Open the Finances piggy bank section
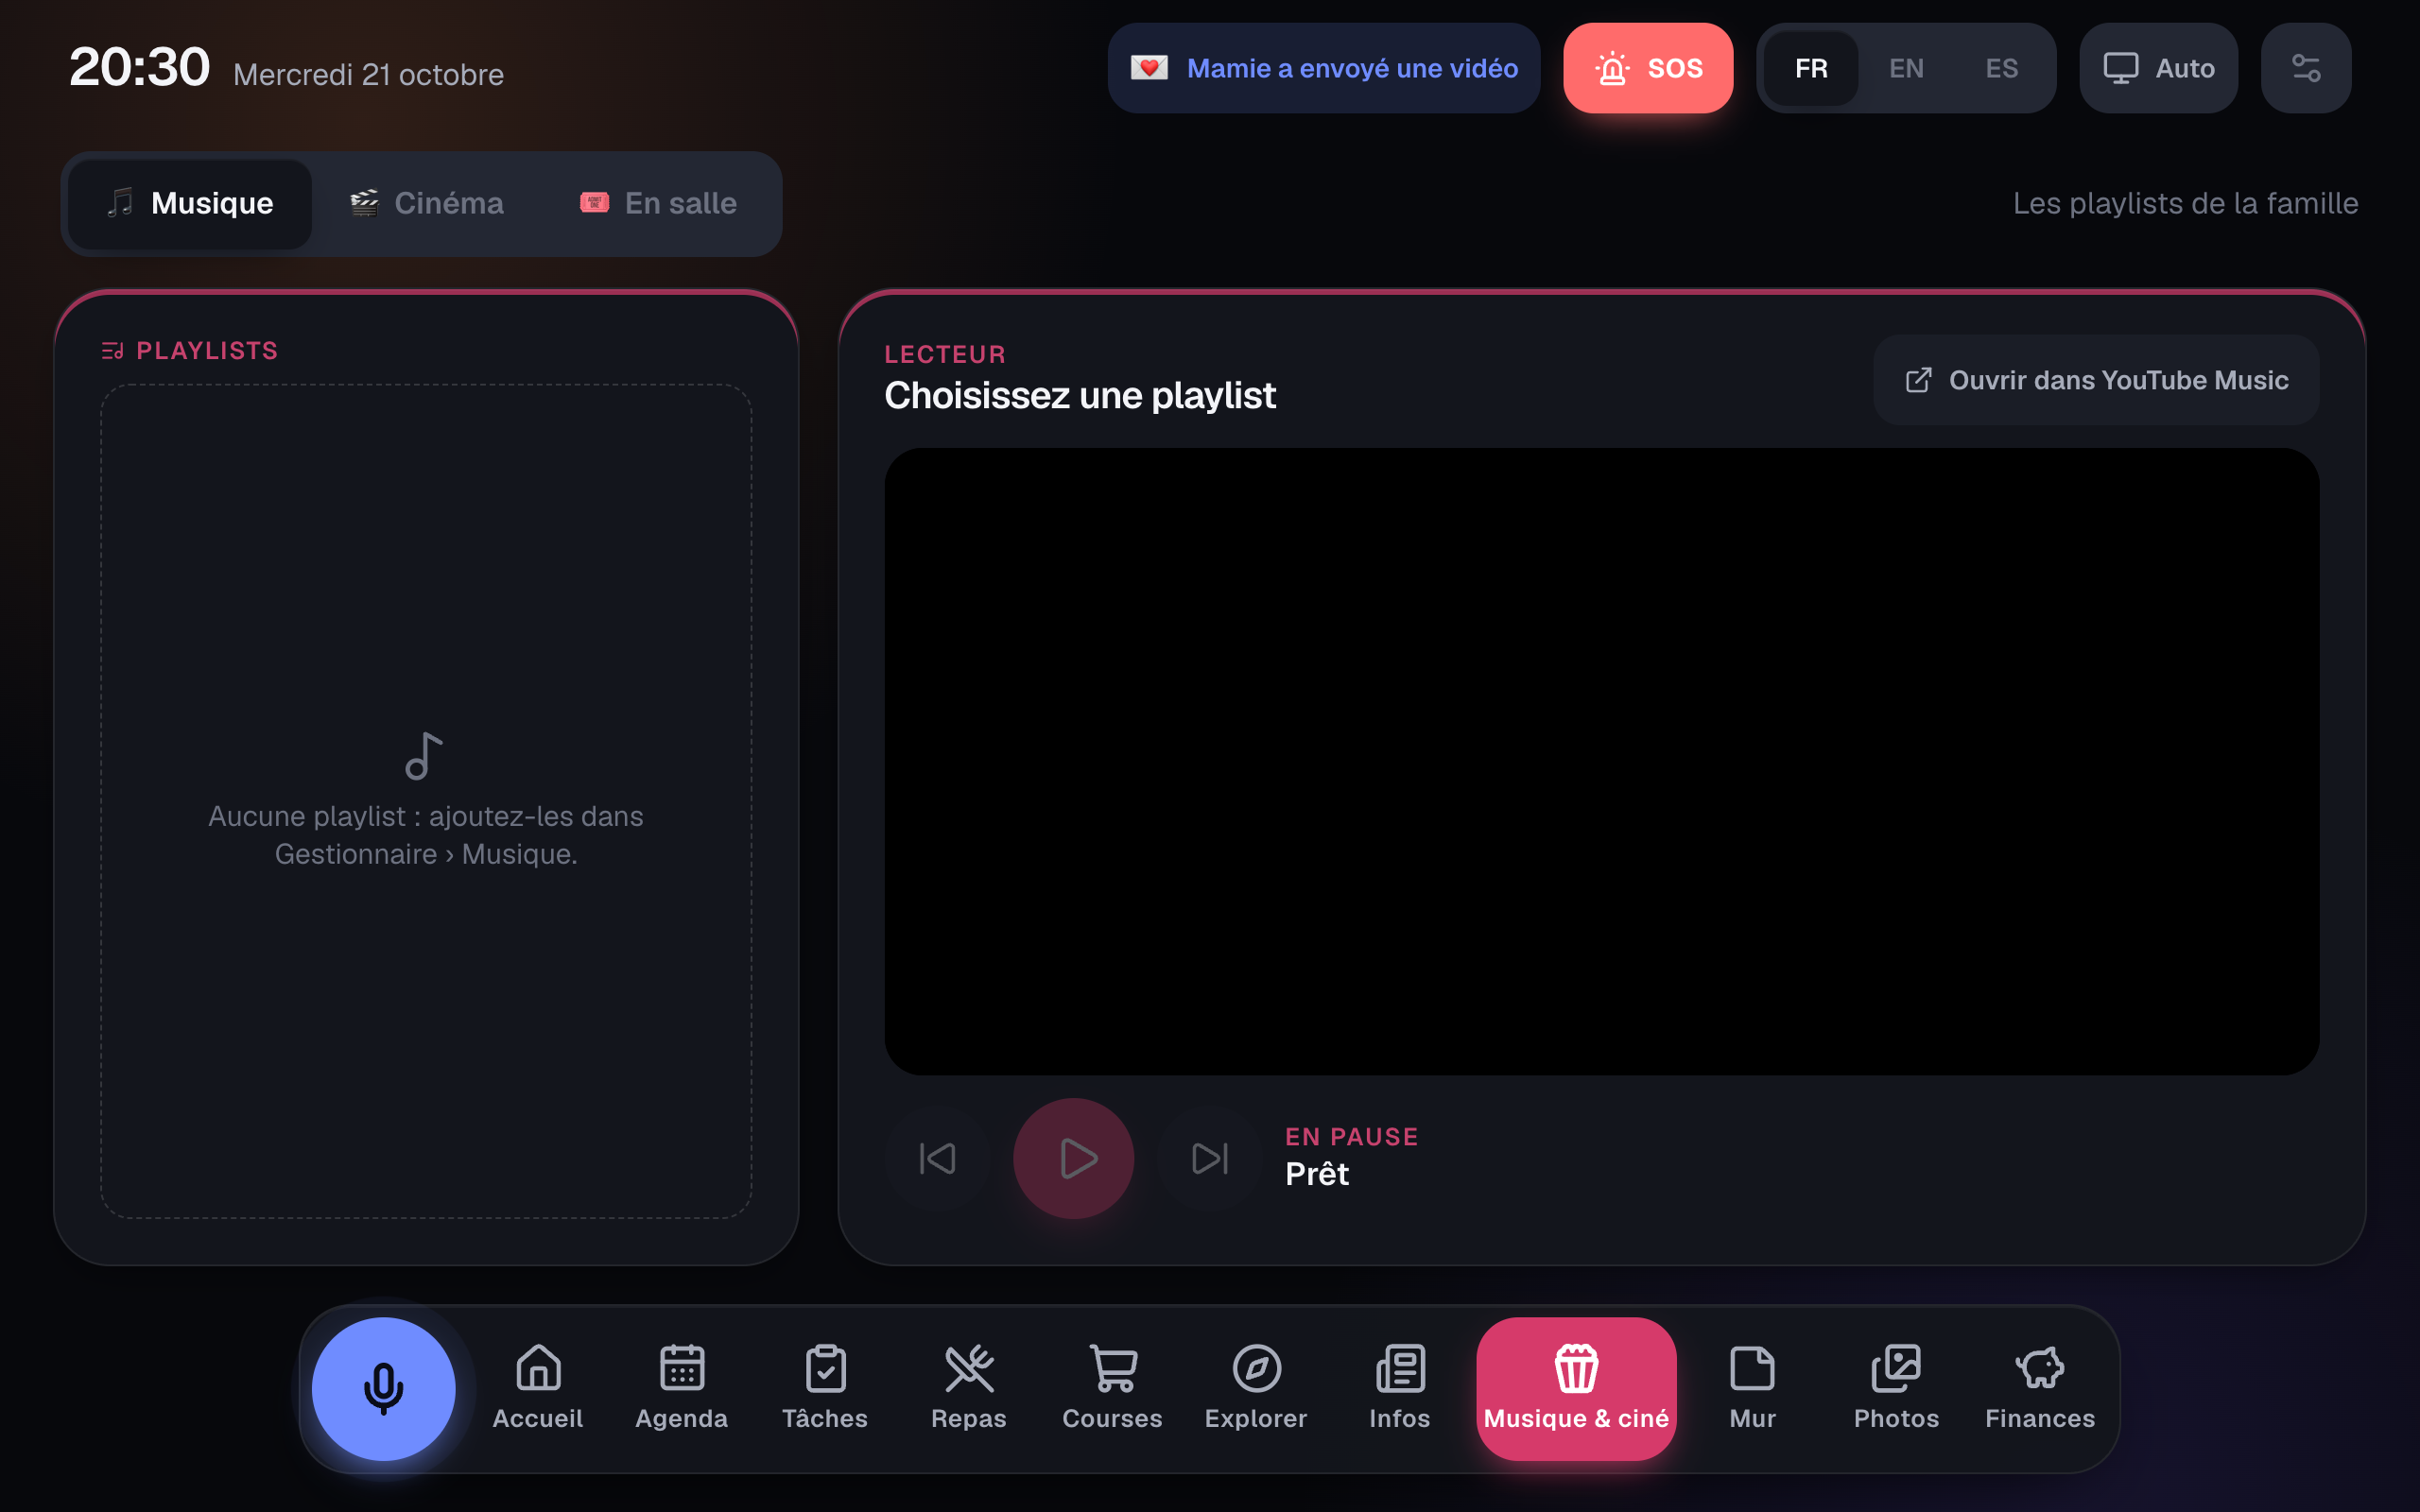The image size is (2420, 1512). click(x=2040, y=1388)
